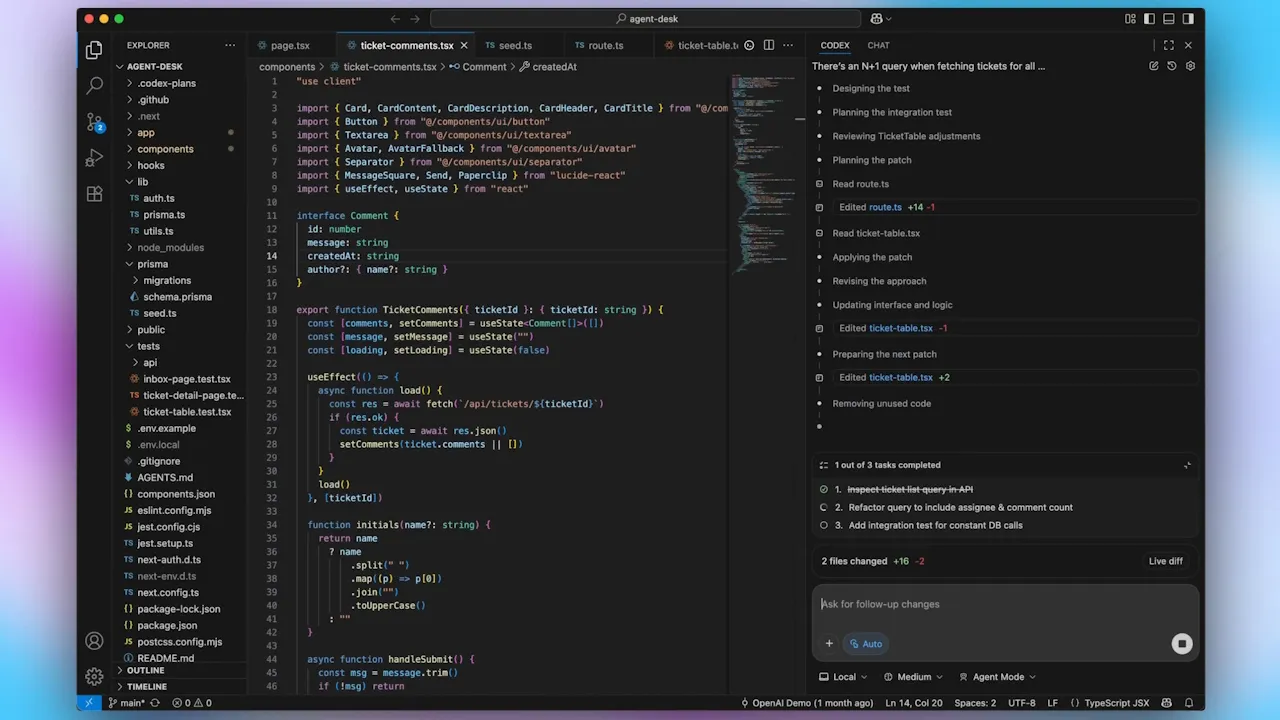1280x720 pixels.
Task: Open Codex settings gear icon
Action: click(x=1190, y=66)
